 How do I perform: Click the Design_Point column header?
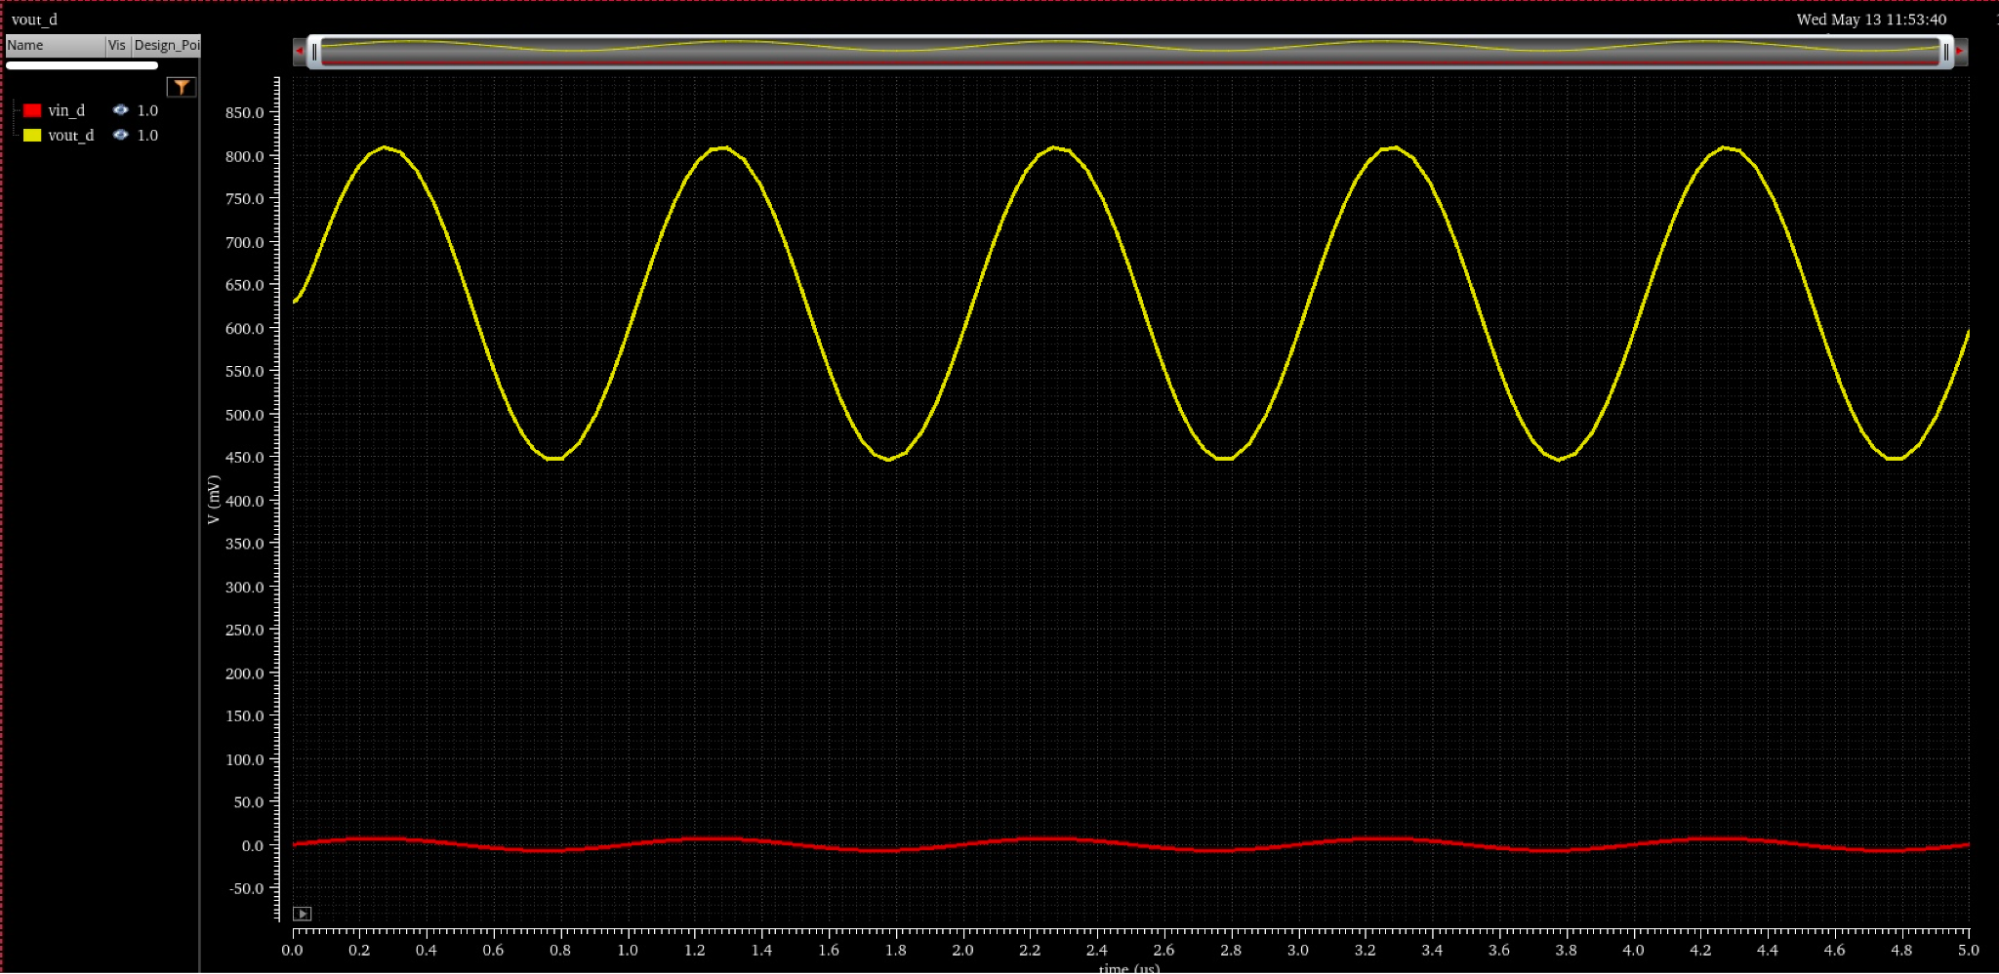tap(167, 45)
